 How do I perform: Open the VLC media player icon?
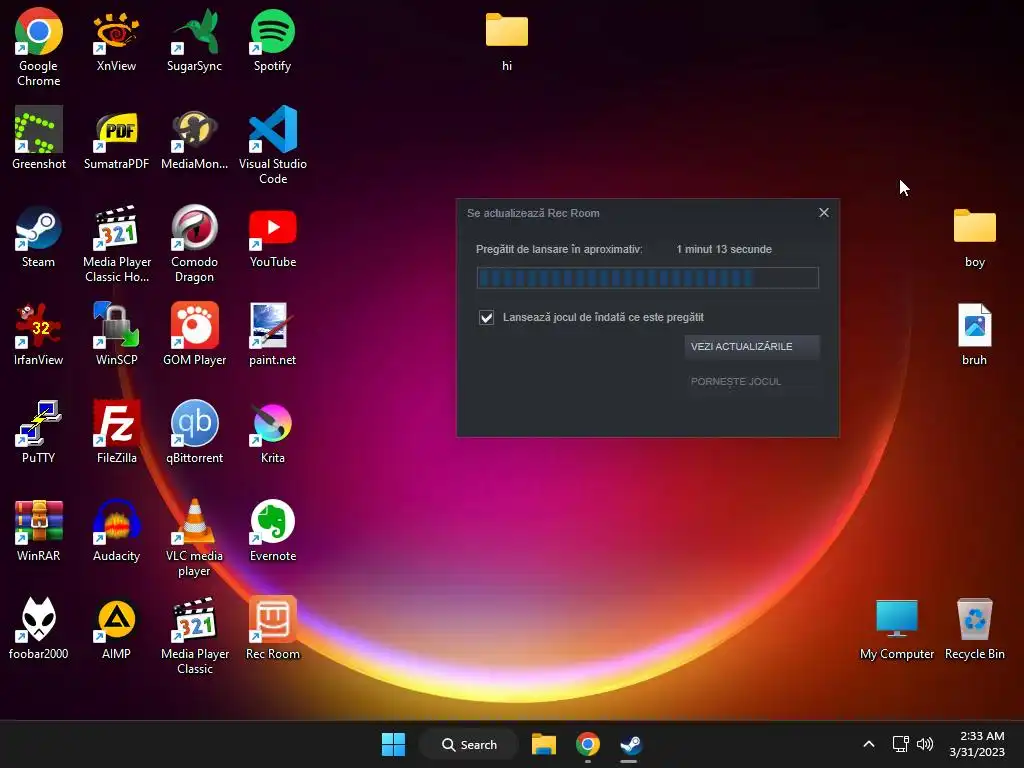pos(195,537)
